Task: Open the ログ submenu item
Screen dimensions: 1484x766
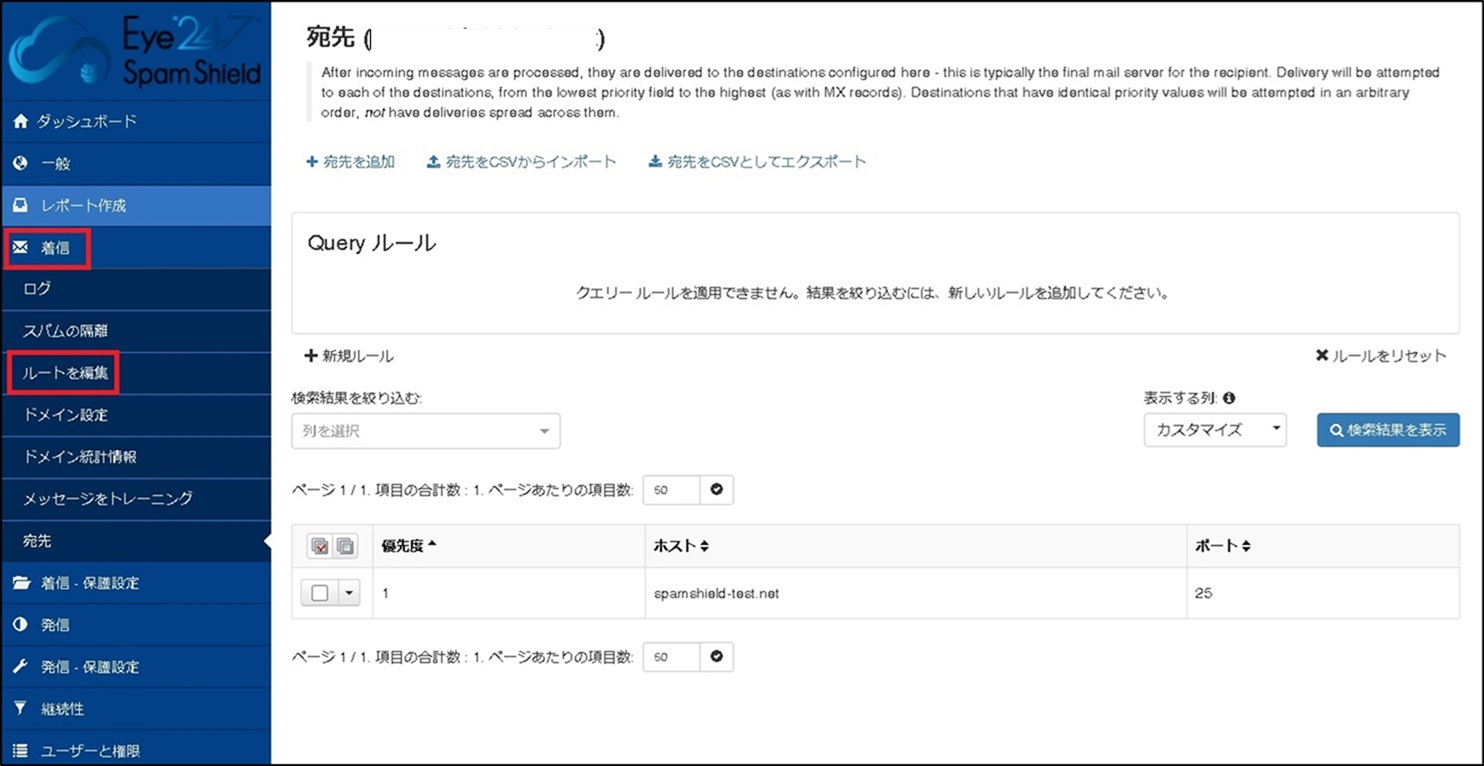Action: [x=135, y=289]
